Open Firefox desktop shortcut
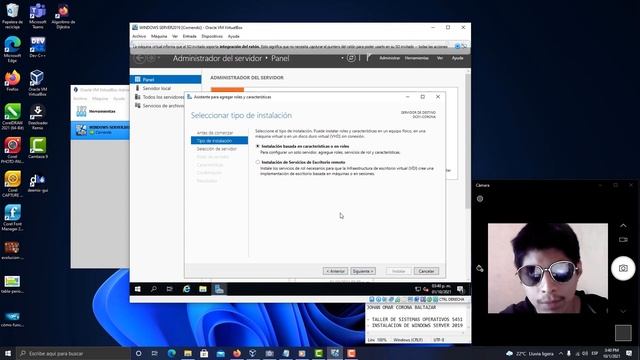This screenshot has height=360, width=640. [x=12, y=80]
